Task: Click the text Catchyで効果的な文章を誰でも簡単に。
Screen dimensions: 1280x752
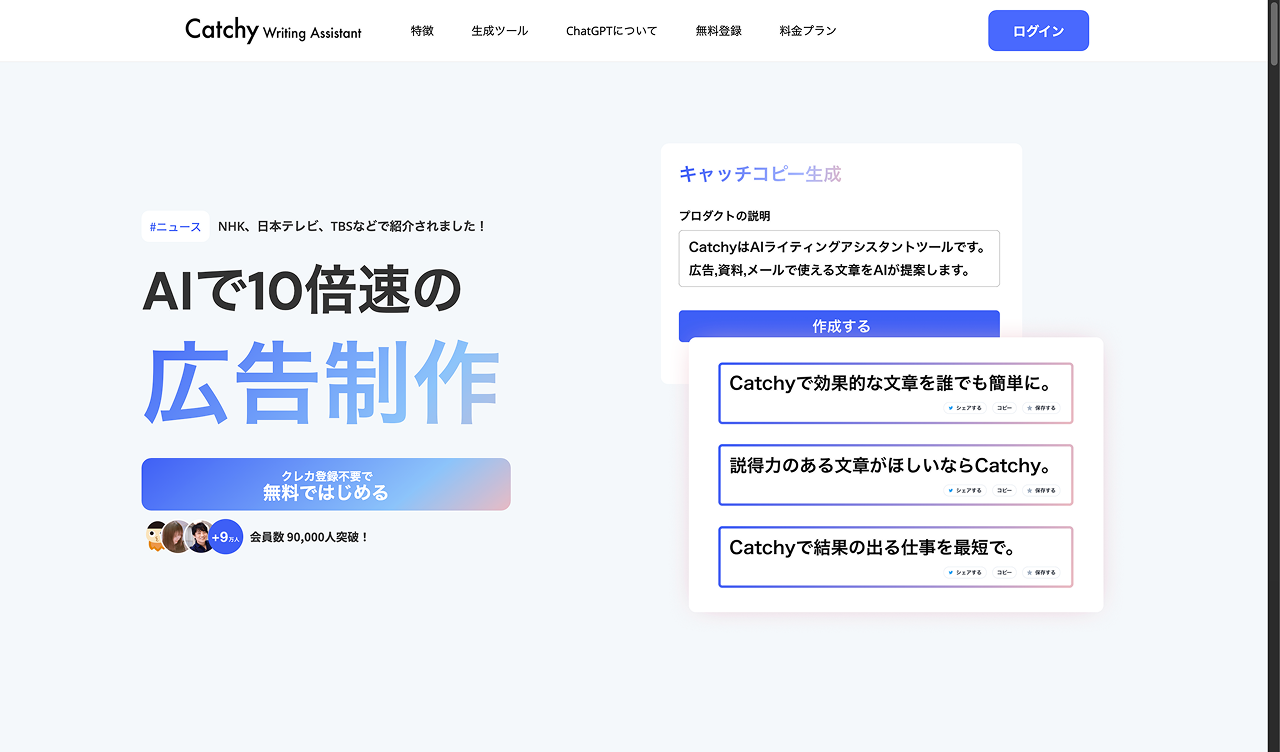Action: (x=890, y=383)
